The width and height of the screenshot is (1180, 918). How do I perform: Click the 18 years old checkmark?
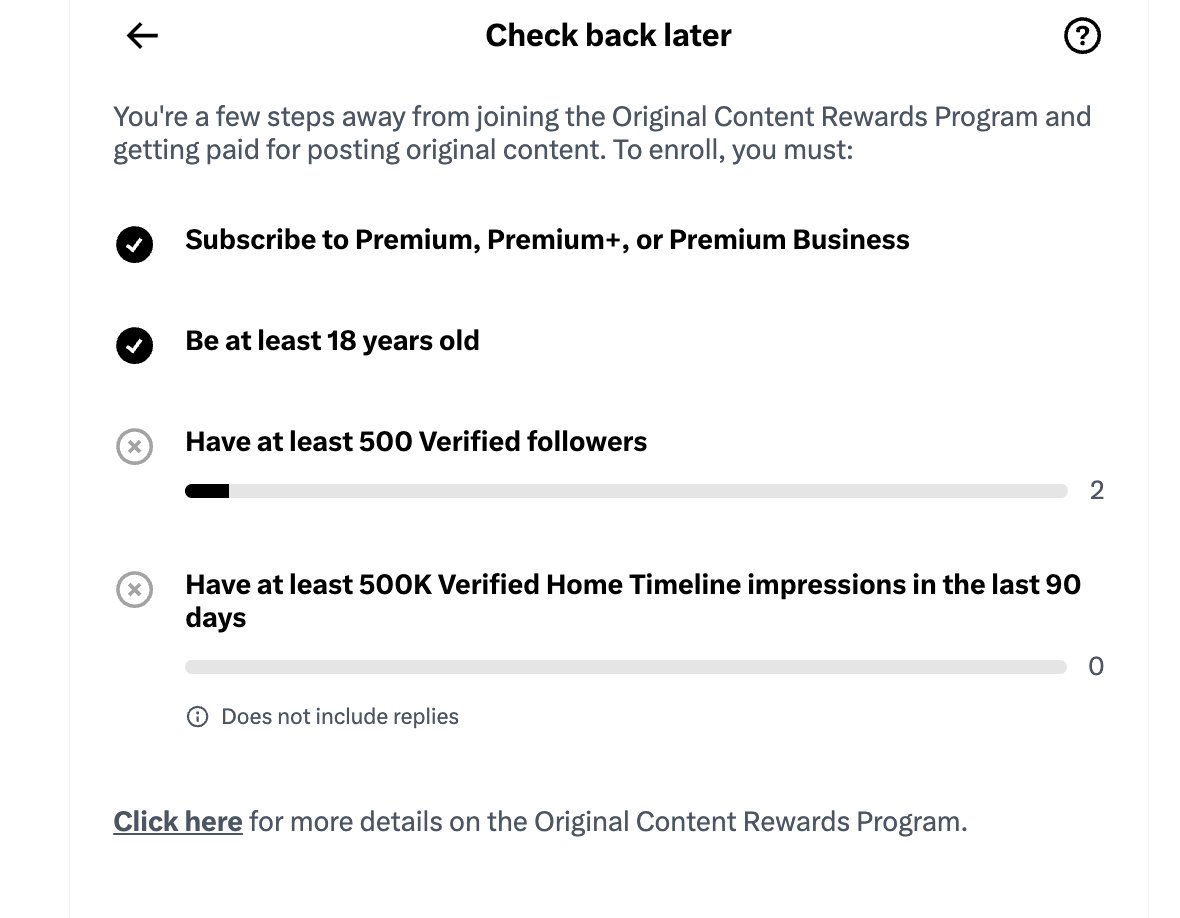[x=135, y=345]
